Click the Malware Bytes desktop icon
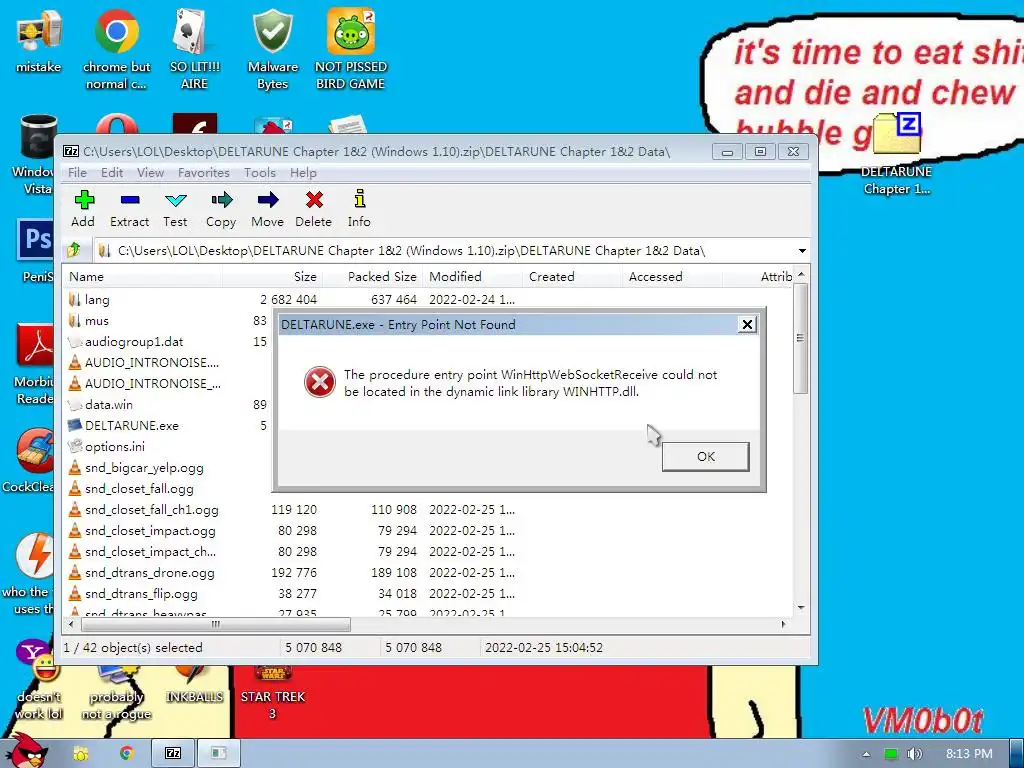This screenshot has height=768, width=1024. point(273,49)
